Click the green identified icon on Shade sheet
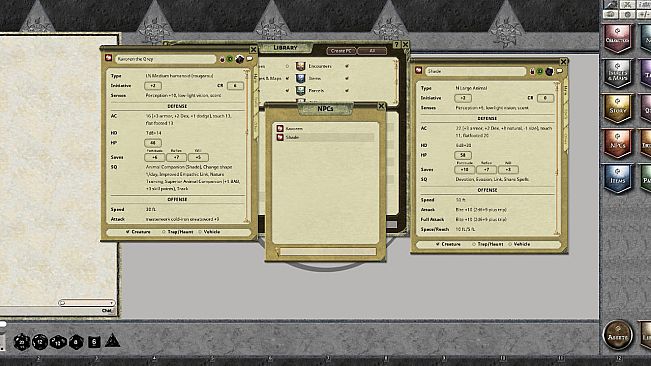This screenshot has width=651, height=366. pyautogui.click(x=540, y=71)
